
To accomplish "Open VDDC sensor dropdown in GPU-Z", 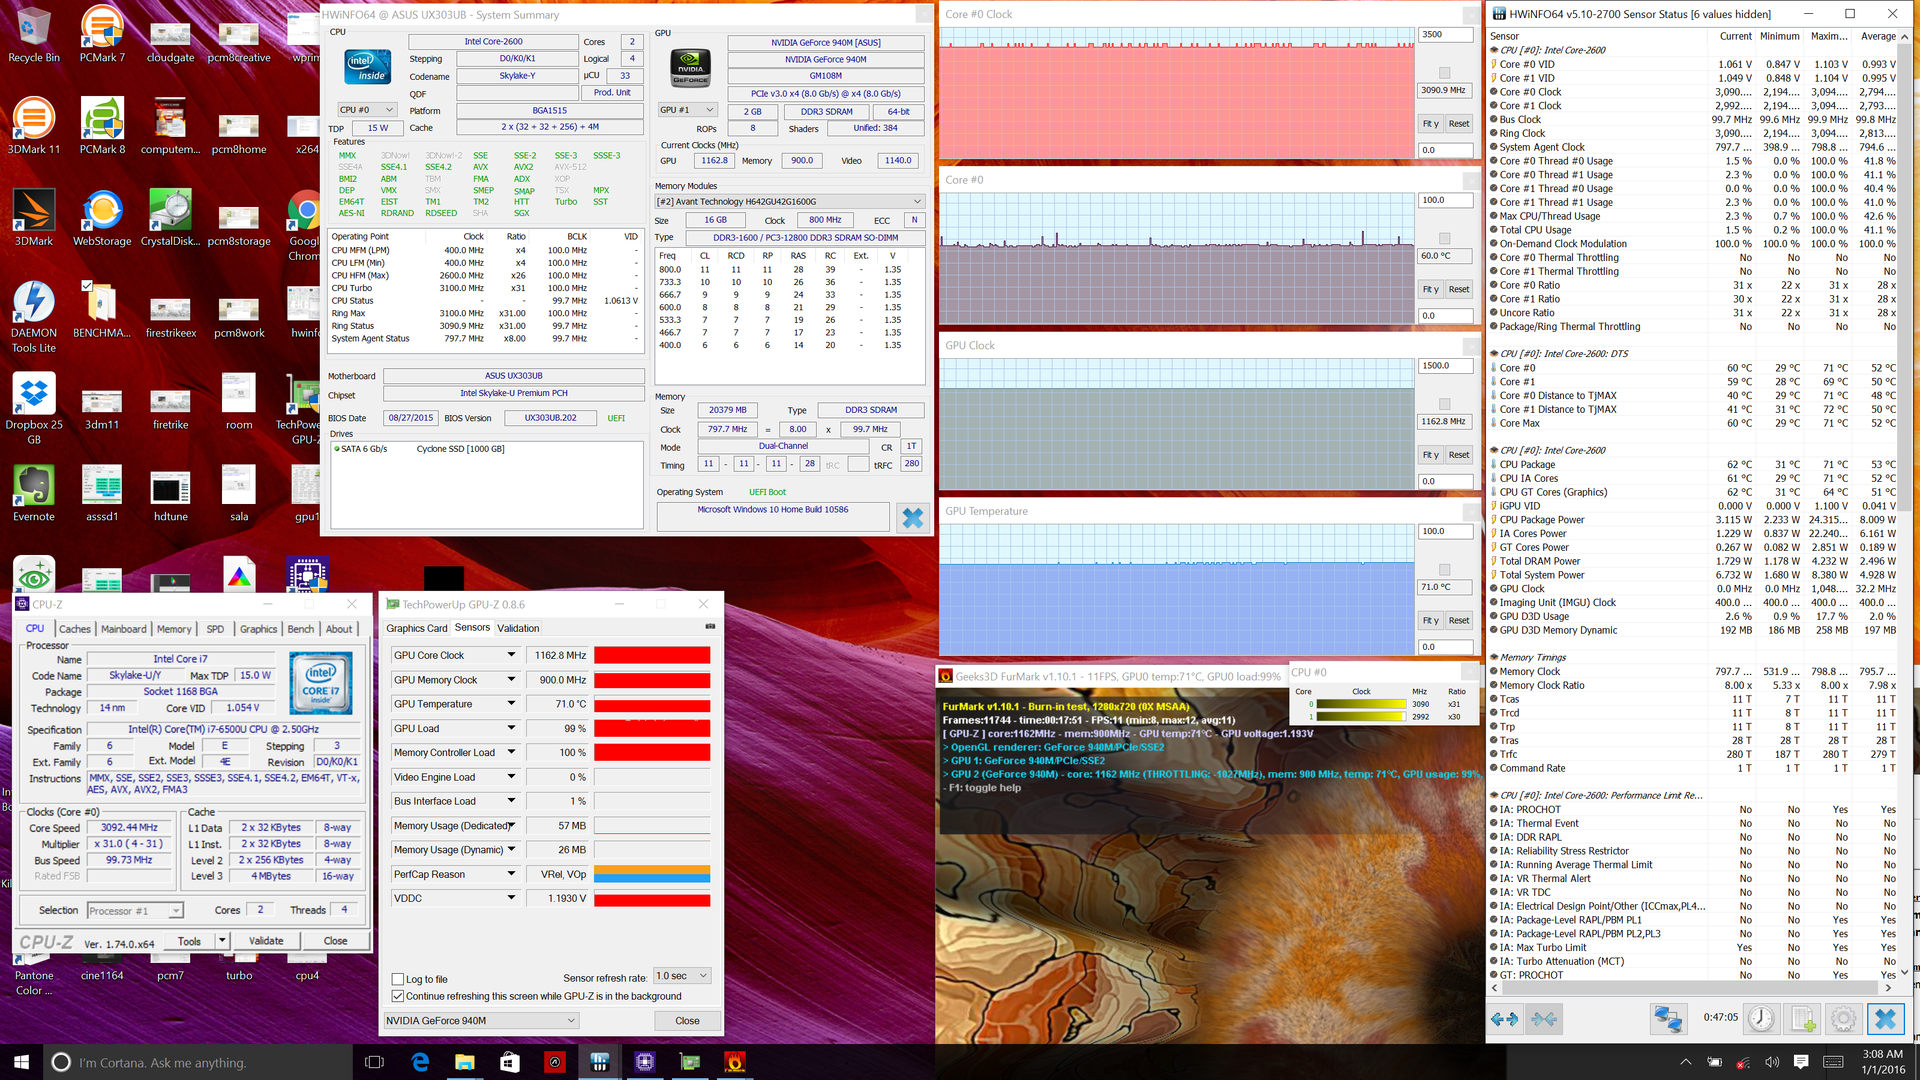I will [x=511, y=898].
